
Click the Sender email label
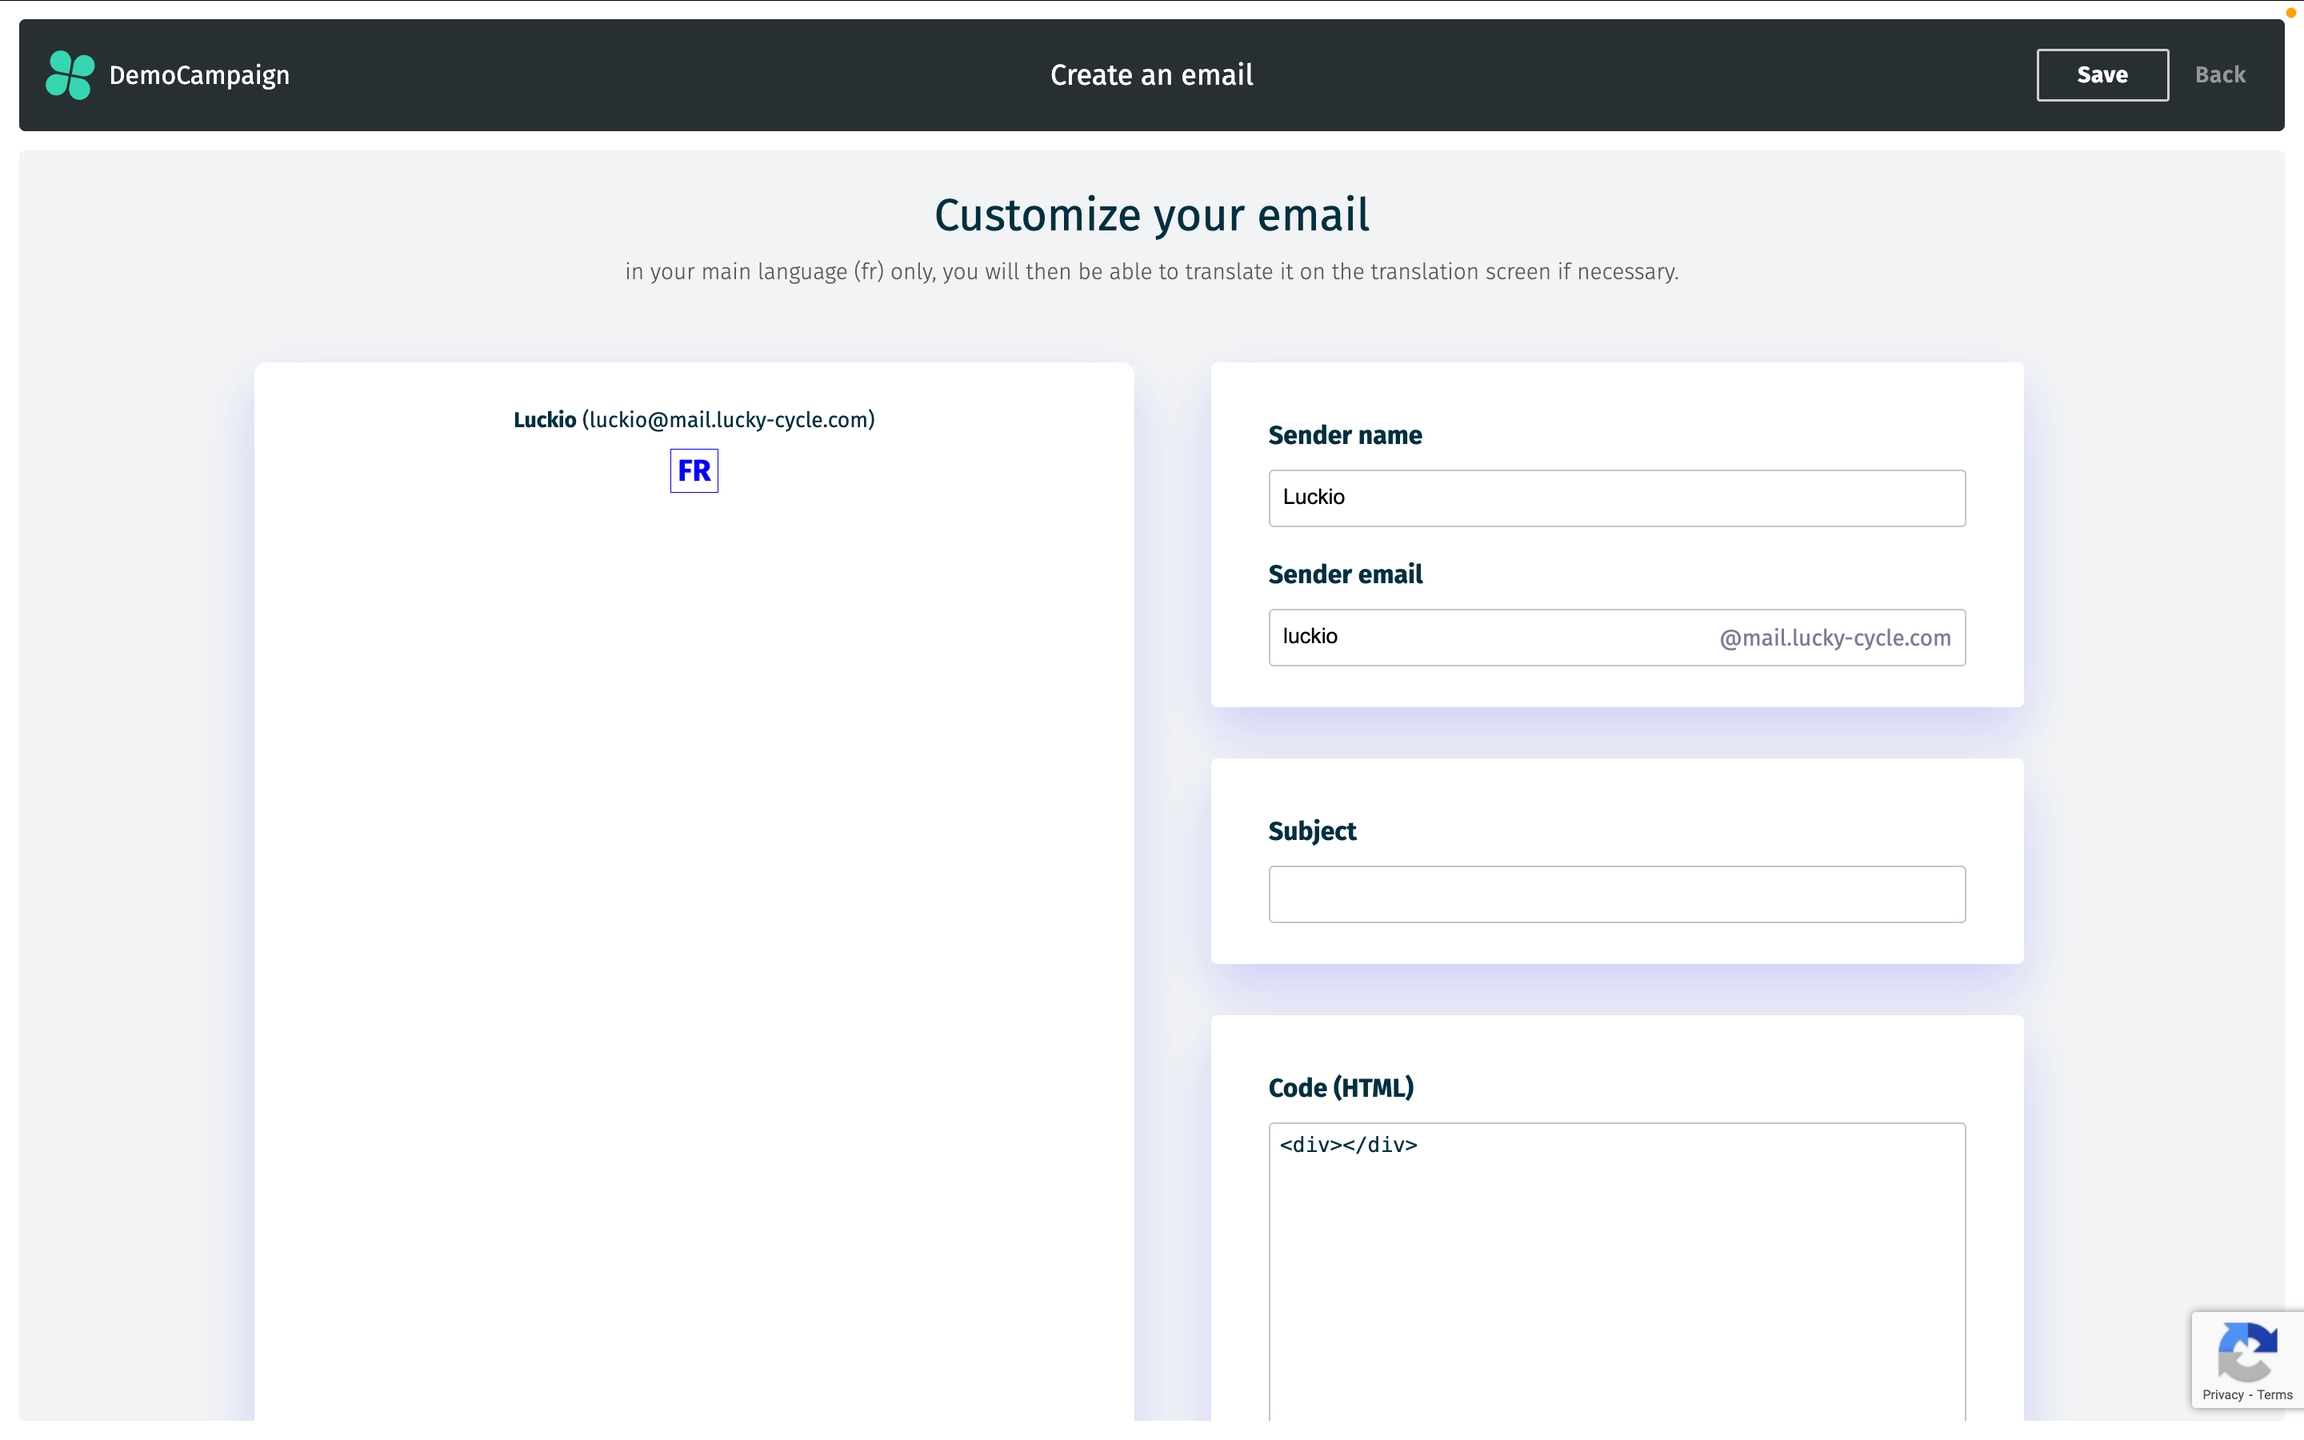[x=1344, y=574]
